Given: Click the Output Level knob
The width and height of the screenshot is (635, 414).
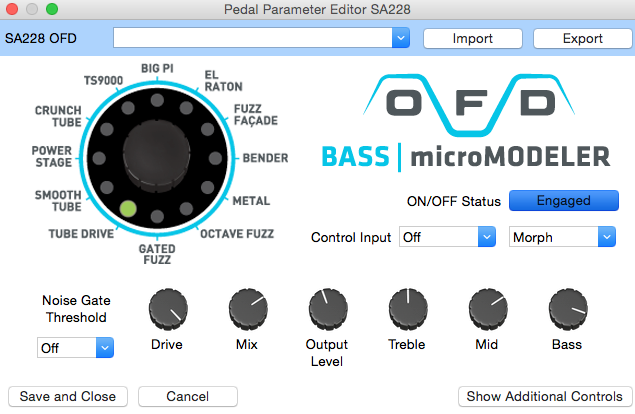Looking at the screenshot, I should point(328,309).
